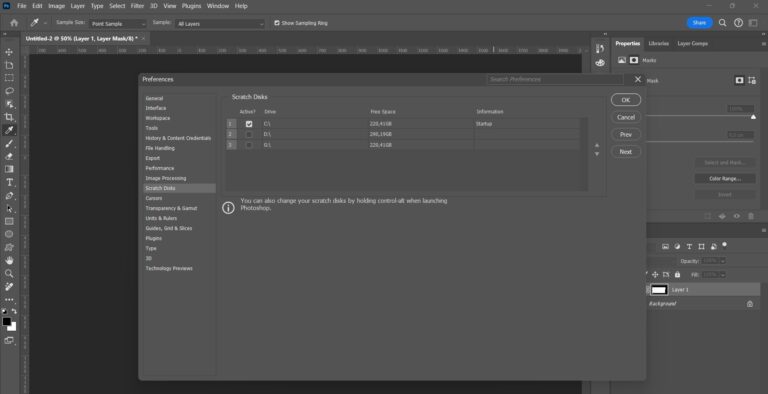768x394 pixels.
Task: Open the Properties panel menu
Action: pos(764,44)
